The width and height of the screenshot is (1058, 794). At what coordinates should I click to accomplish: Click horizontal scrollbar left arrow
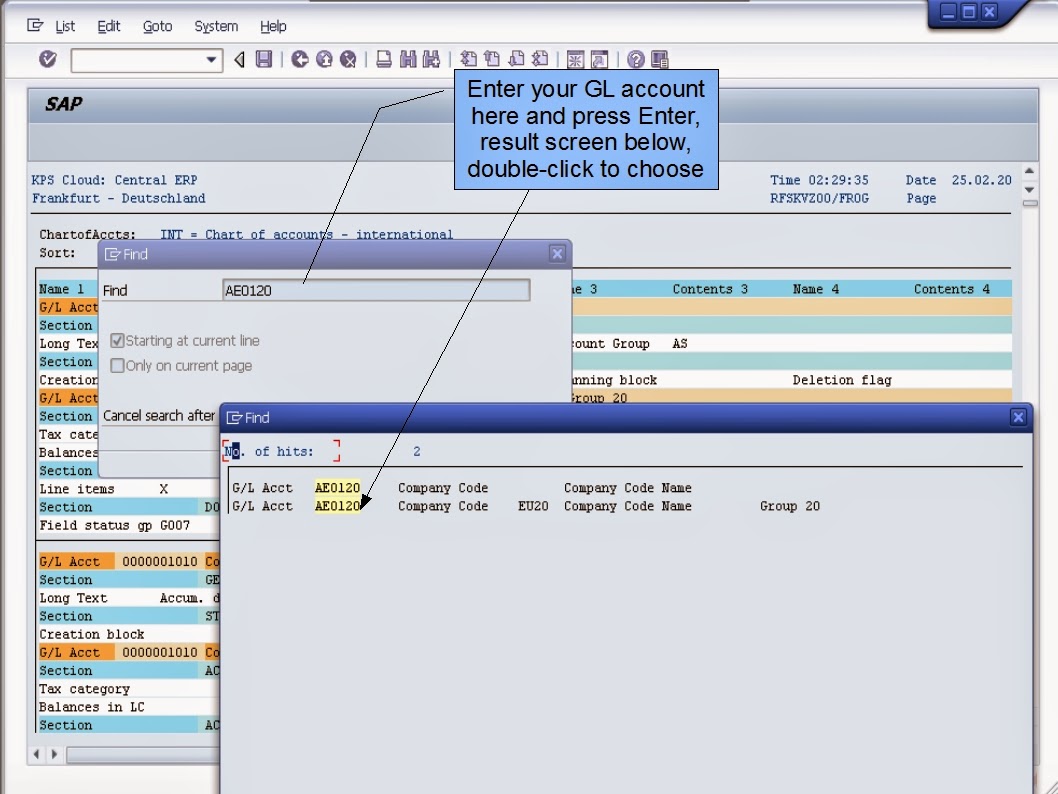click(36, 754)
